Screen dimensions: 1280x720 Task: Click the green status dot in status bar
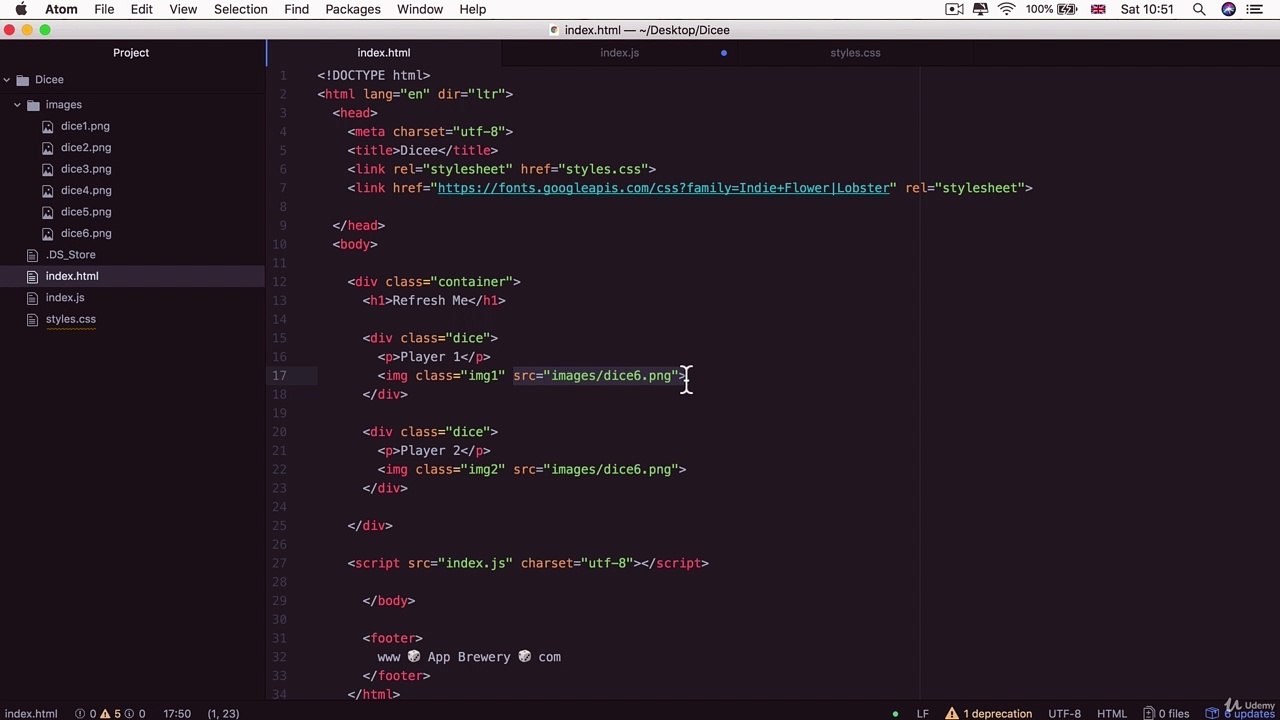pos(895,714)
